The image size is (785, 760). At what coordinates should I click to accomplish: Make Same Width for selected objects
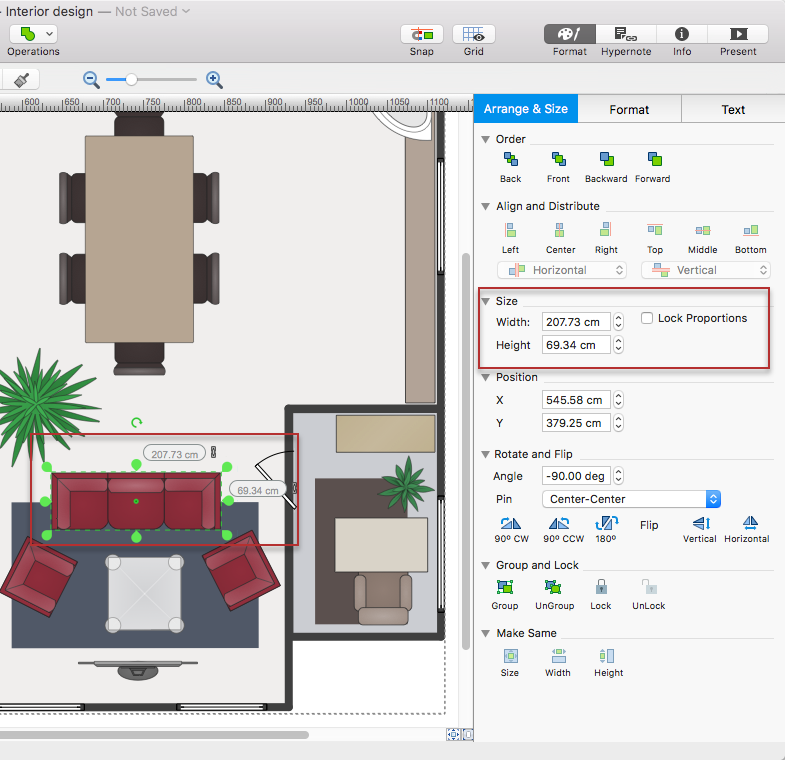tap(558, 656)
